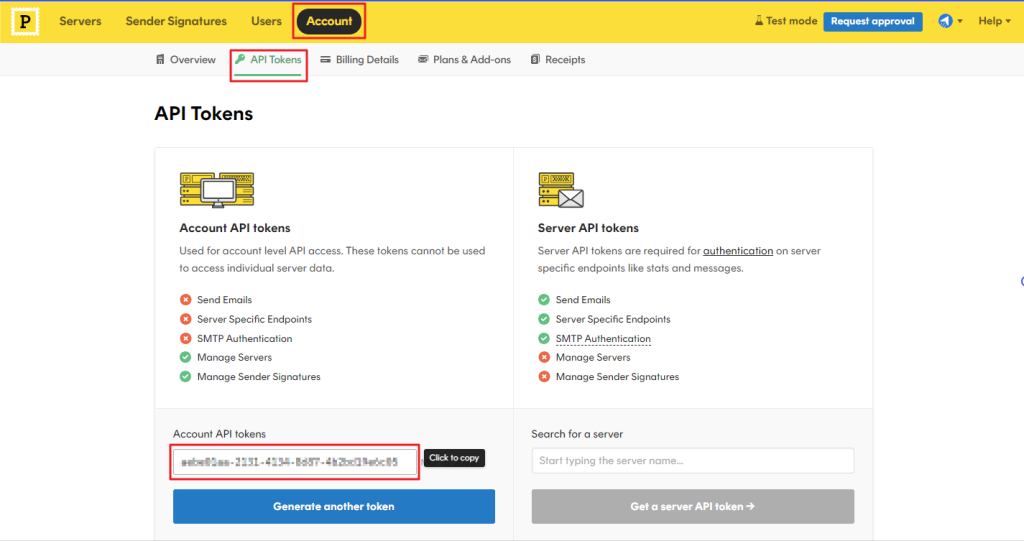Select the Account menu item
Image resolution: width=1024 pixels, height=541 pixels.
[x=329, y=22]
